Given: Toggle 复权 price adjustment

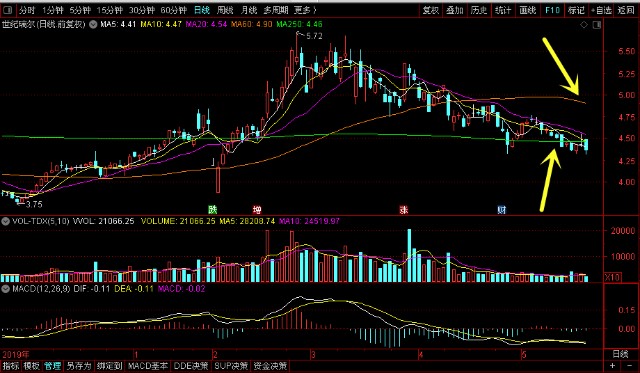Looking at the screenshot, I should point(431,10).
